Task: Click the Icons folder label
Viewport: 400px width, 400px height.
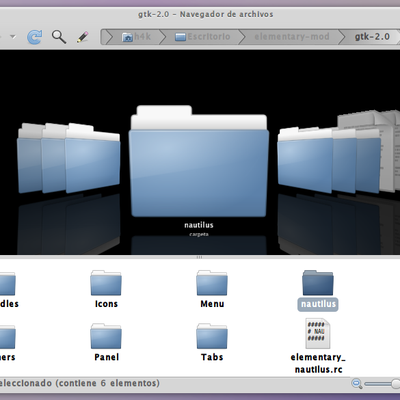Action: 106,304
